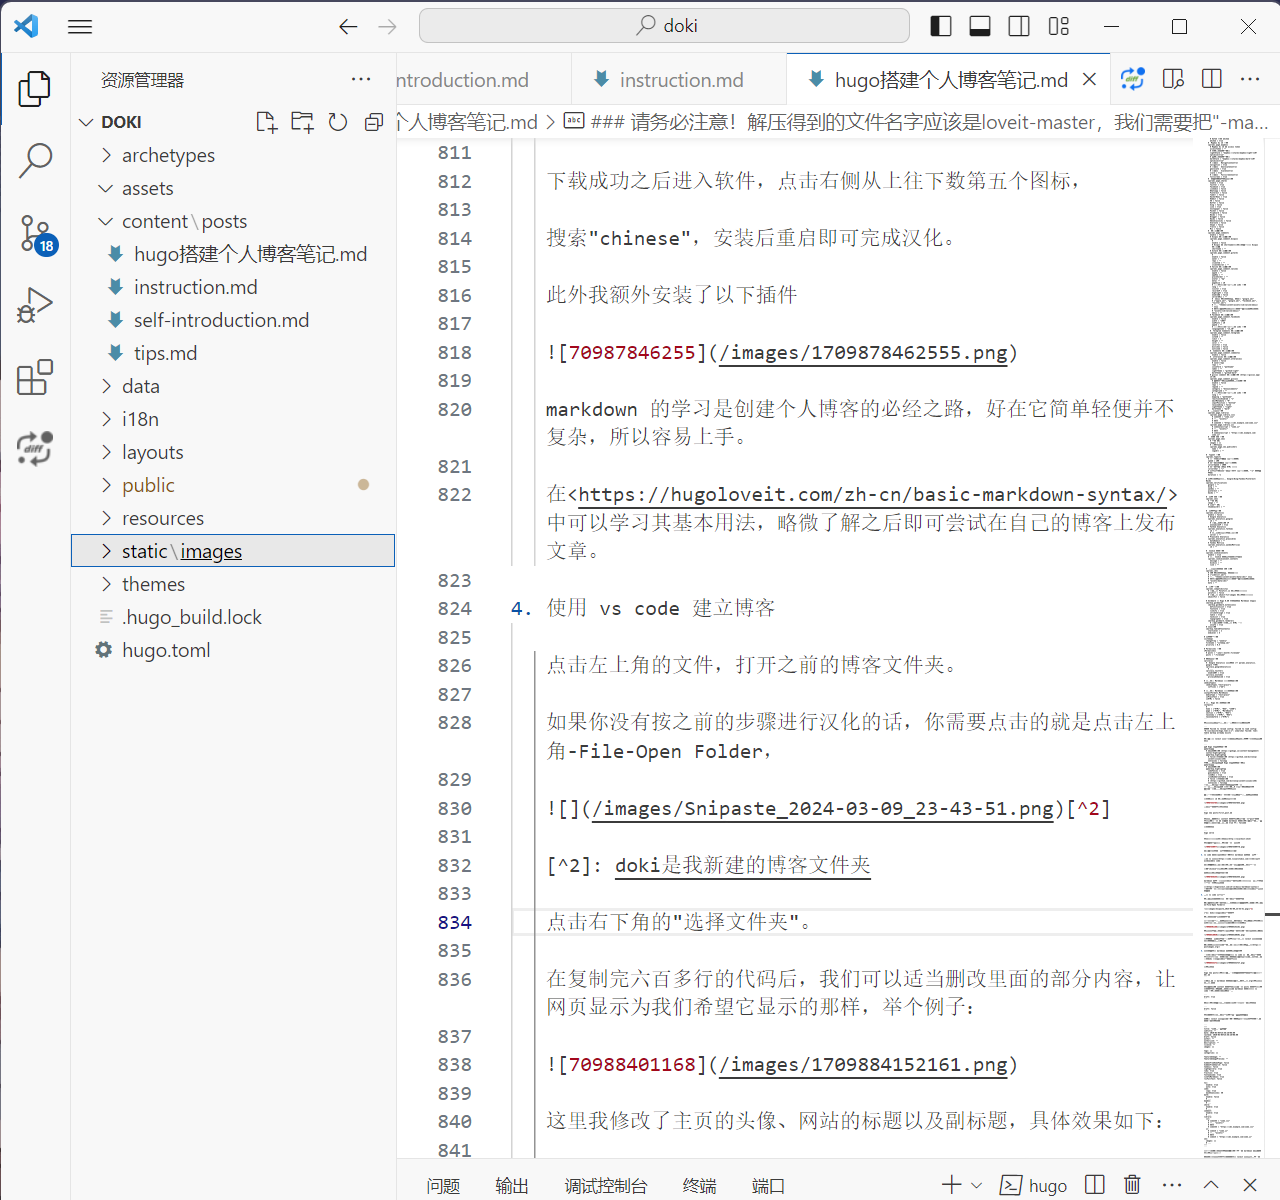The image size is (1280, 1200).
Task: Split the editor to the right
Action: click(x=1212, y=79)
